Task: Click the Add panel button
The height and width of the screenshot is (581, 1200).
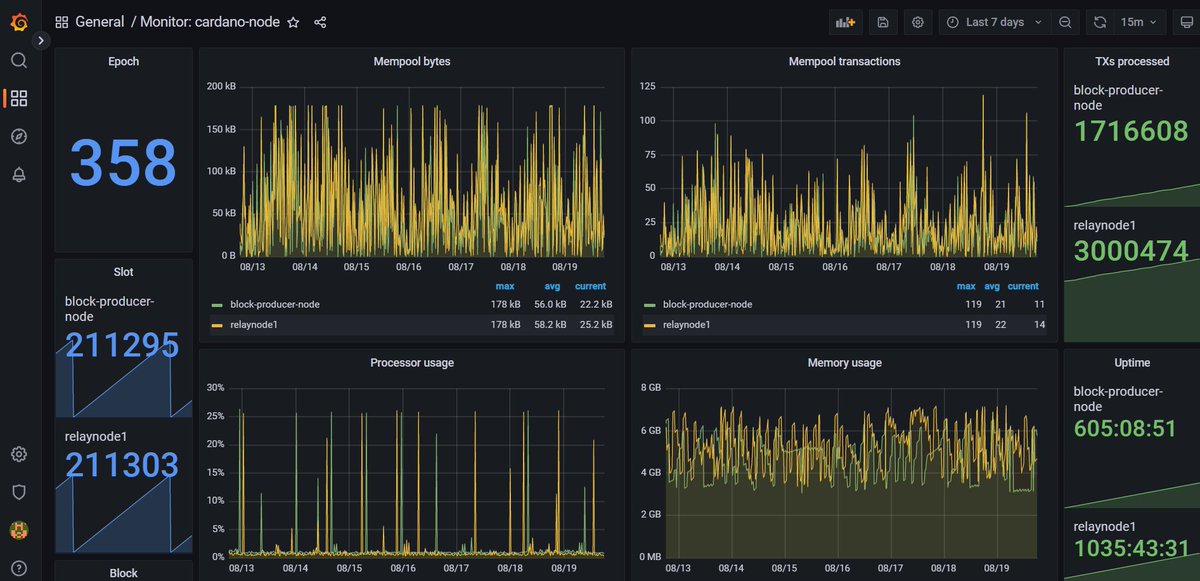Action: pyautogui.click(x=846, y=22)
